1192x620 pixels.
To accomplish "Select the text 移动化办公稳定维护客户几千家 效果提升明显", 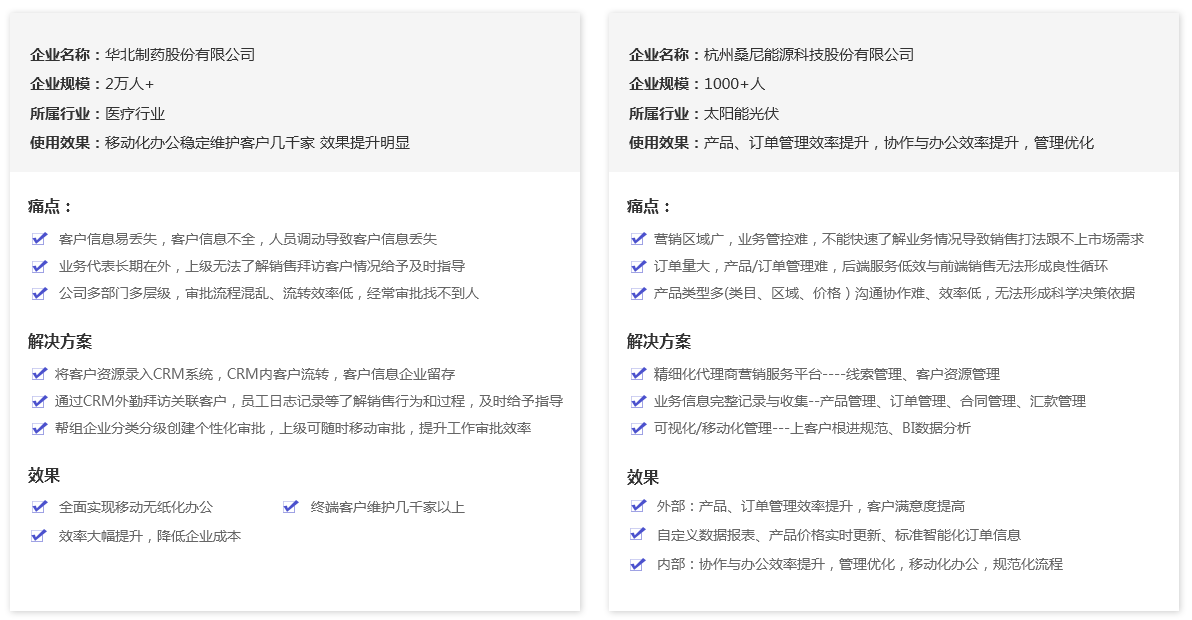I will (258, 142).
